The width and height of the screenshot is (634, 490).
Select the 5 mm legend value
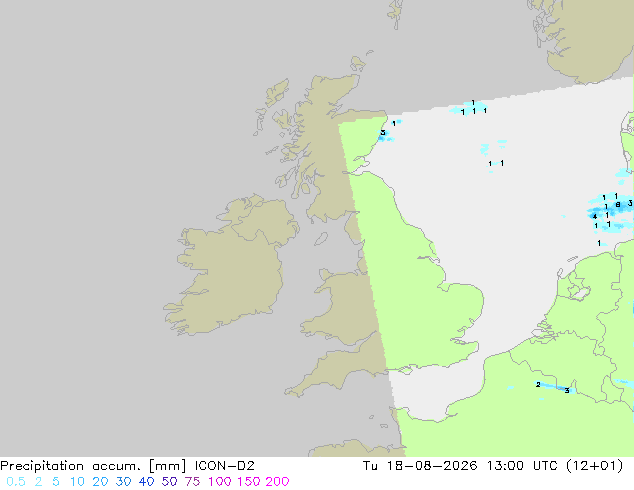56,482
